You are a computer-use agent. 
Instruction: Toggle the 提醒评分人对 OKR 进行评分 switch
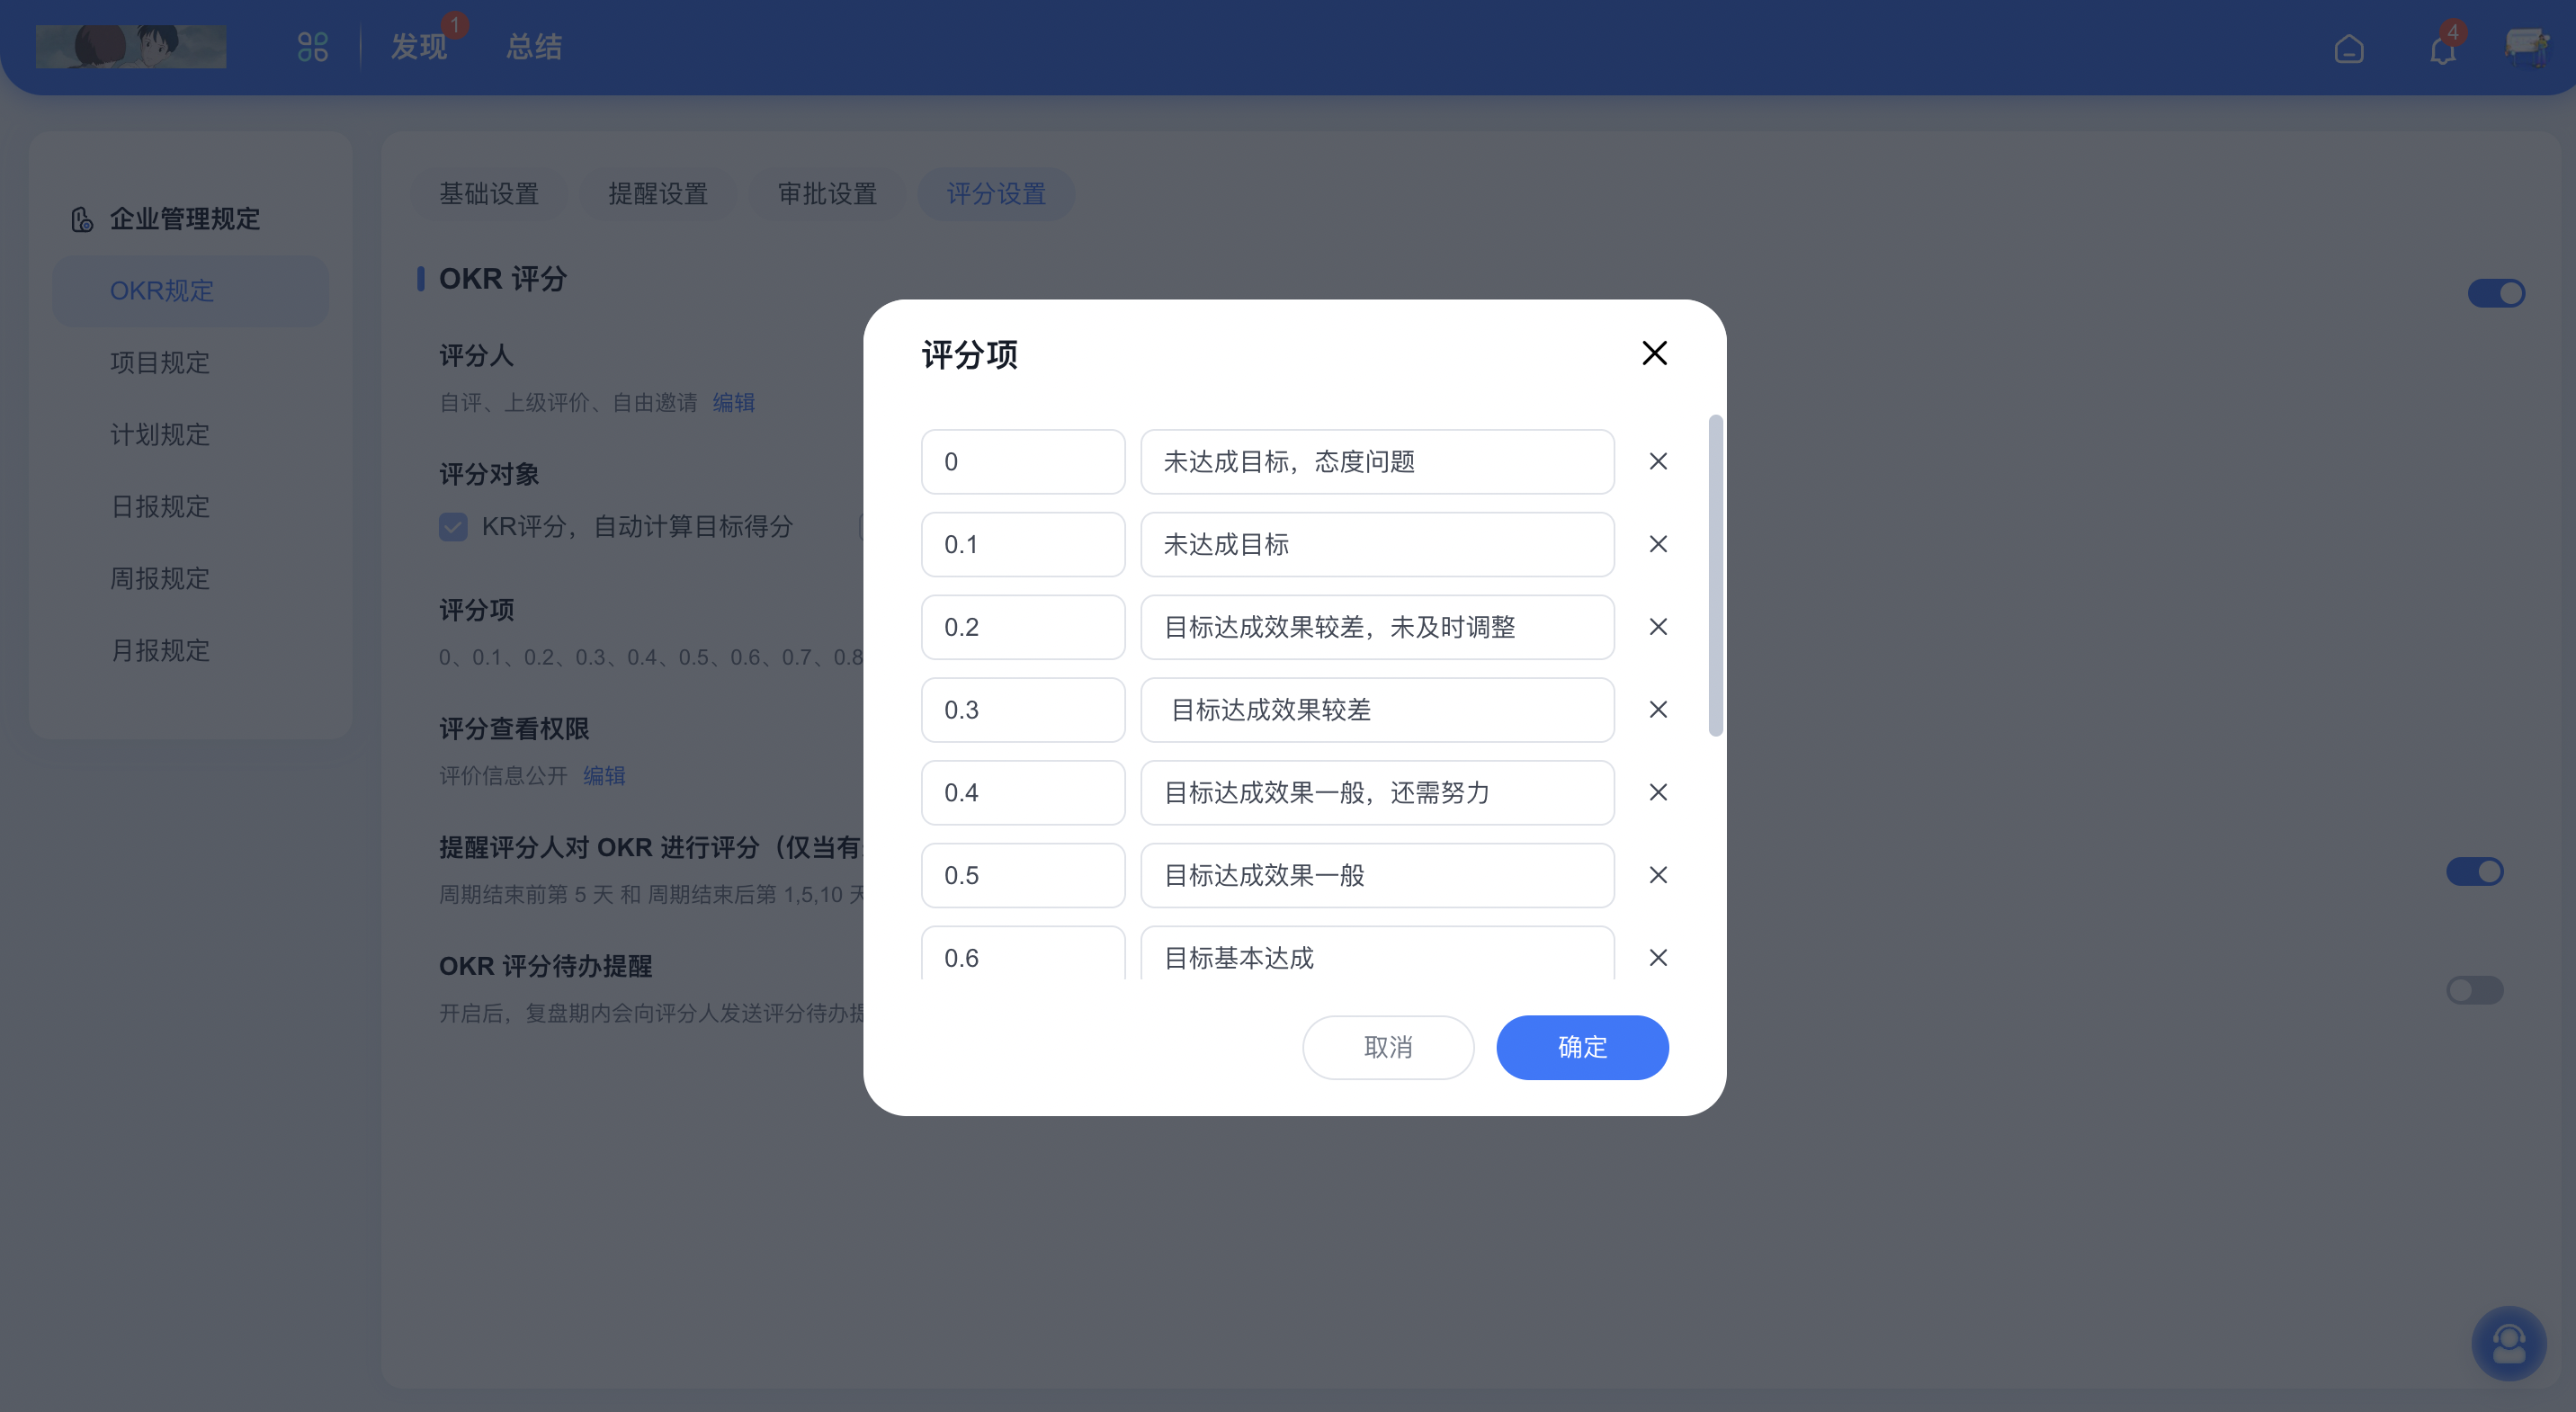(2475, 871)
